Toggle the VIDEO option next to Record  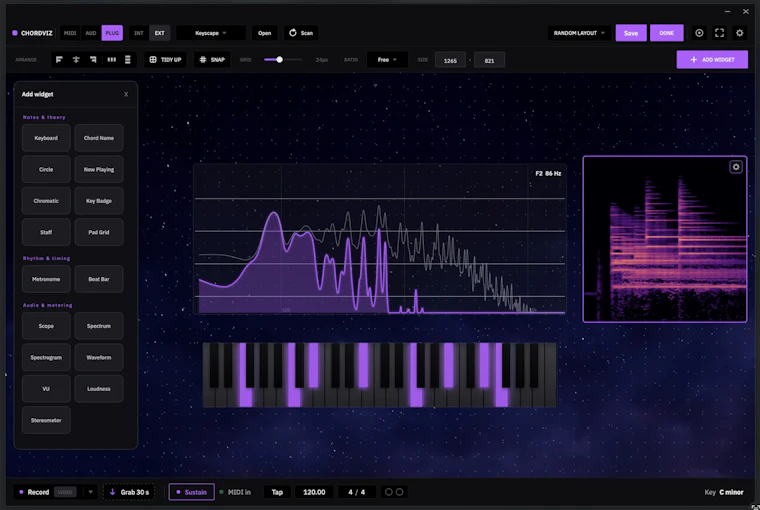tap(65, 492)
